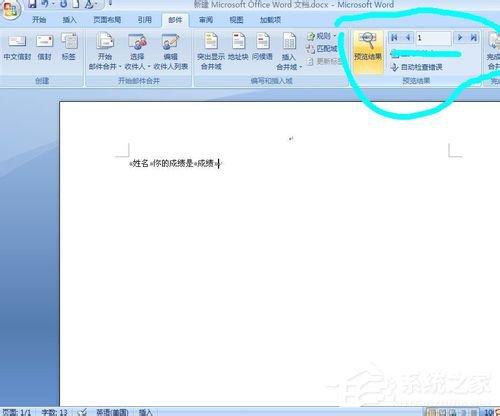Screen dimensions: 500x416
Task: Switch to the 审阅 (Review) tab
Action: pyautogui.click(x=206, y=20)
